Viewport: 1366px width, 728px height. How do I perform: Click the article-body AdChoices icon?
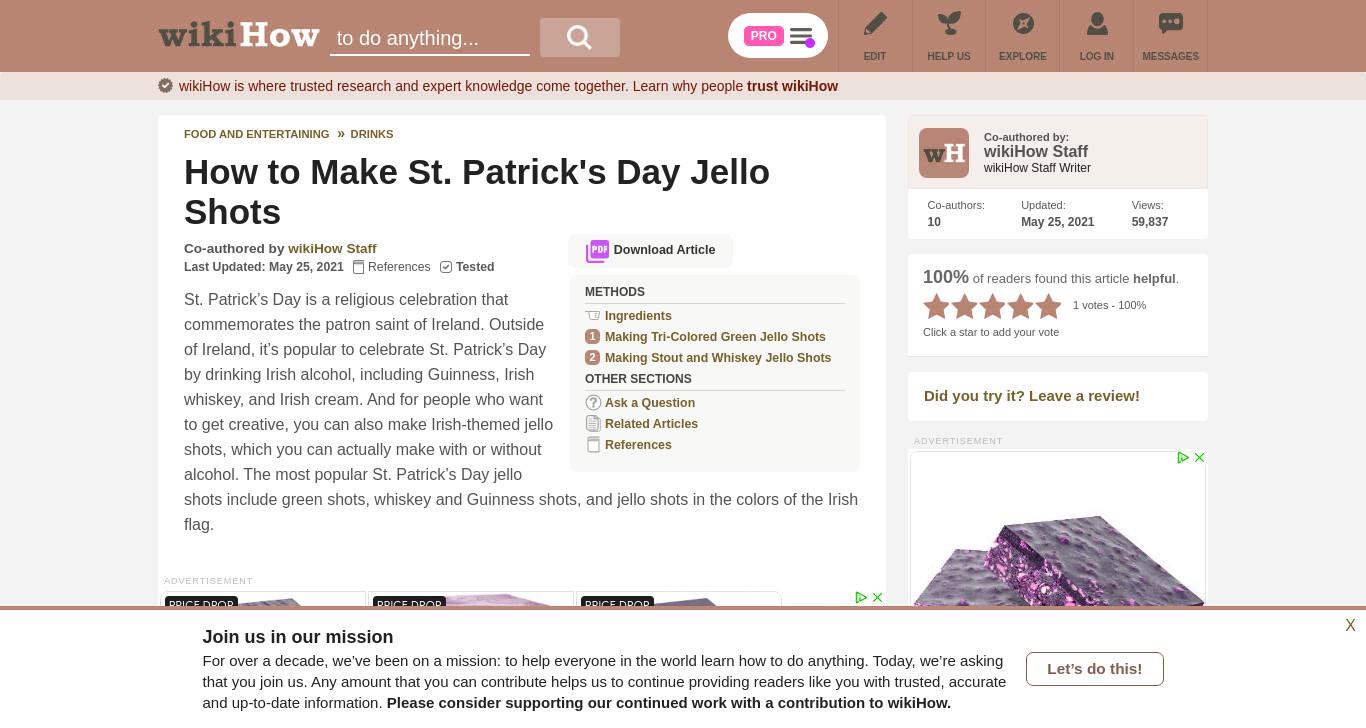tap(861, 598)
